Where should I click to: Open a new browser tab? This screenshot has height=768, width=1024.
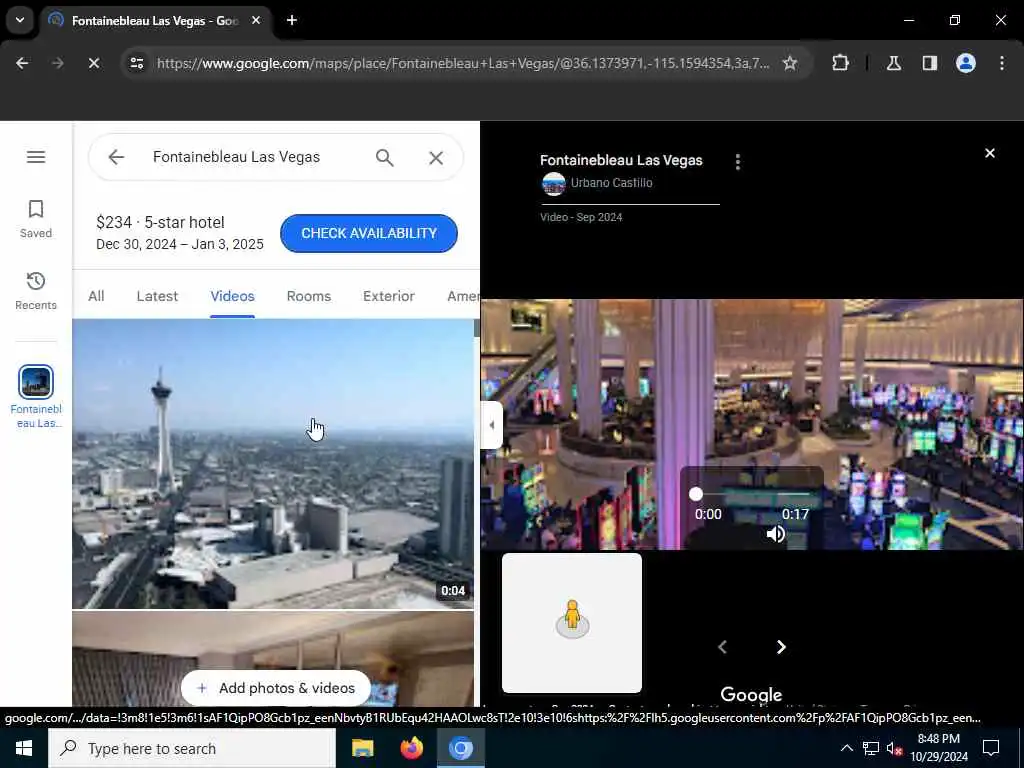coord(292,20)
